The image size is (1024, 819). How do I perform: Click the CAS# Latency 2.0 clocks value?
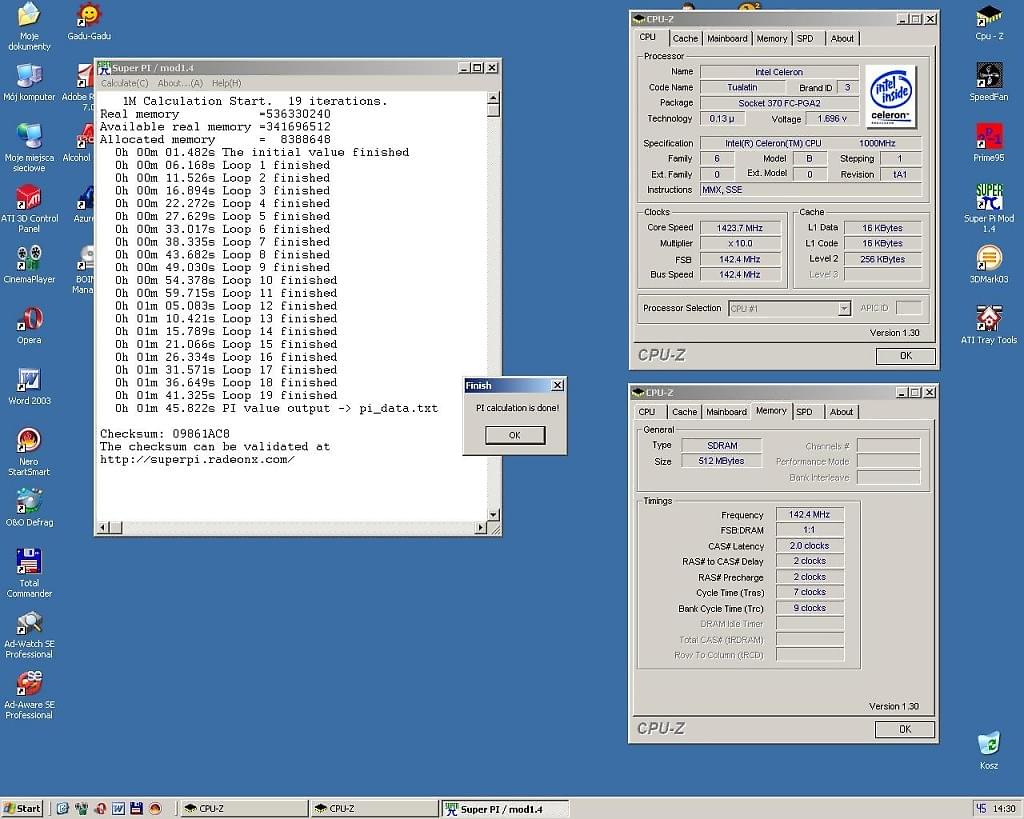coord(809,546)
